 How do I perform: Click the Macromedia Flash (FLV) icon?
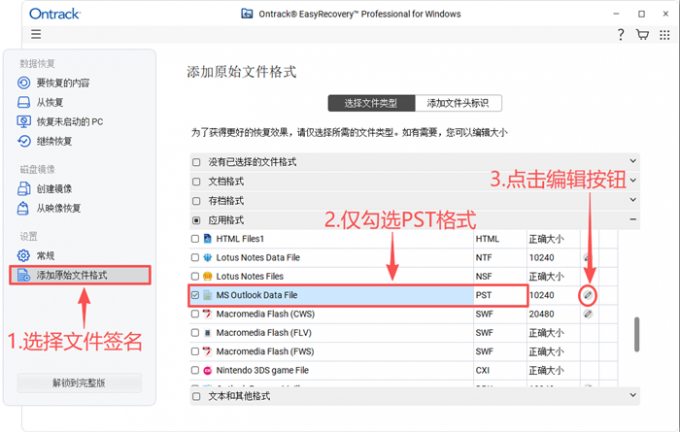[208, 333]
